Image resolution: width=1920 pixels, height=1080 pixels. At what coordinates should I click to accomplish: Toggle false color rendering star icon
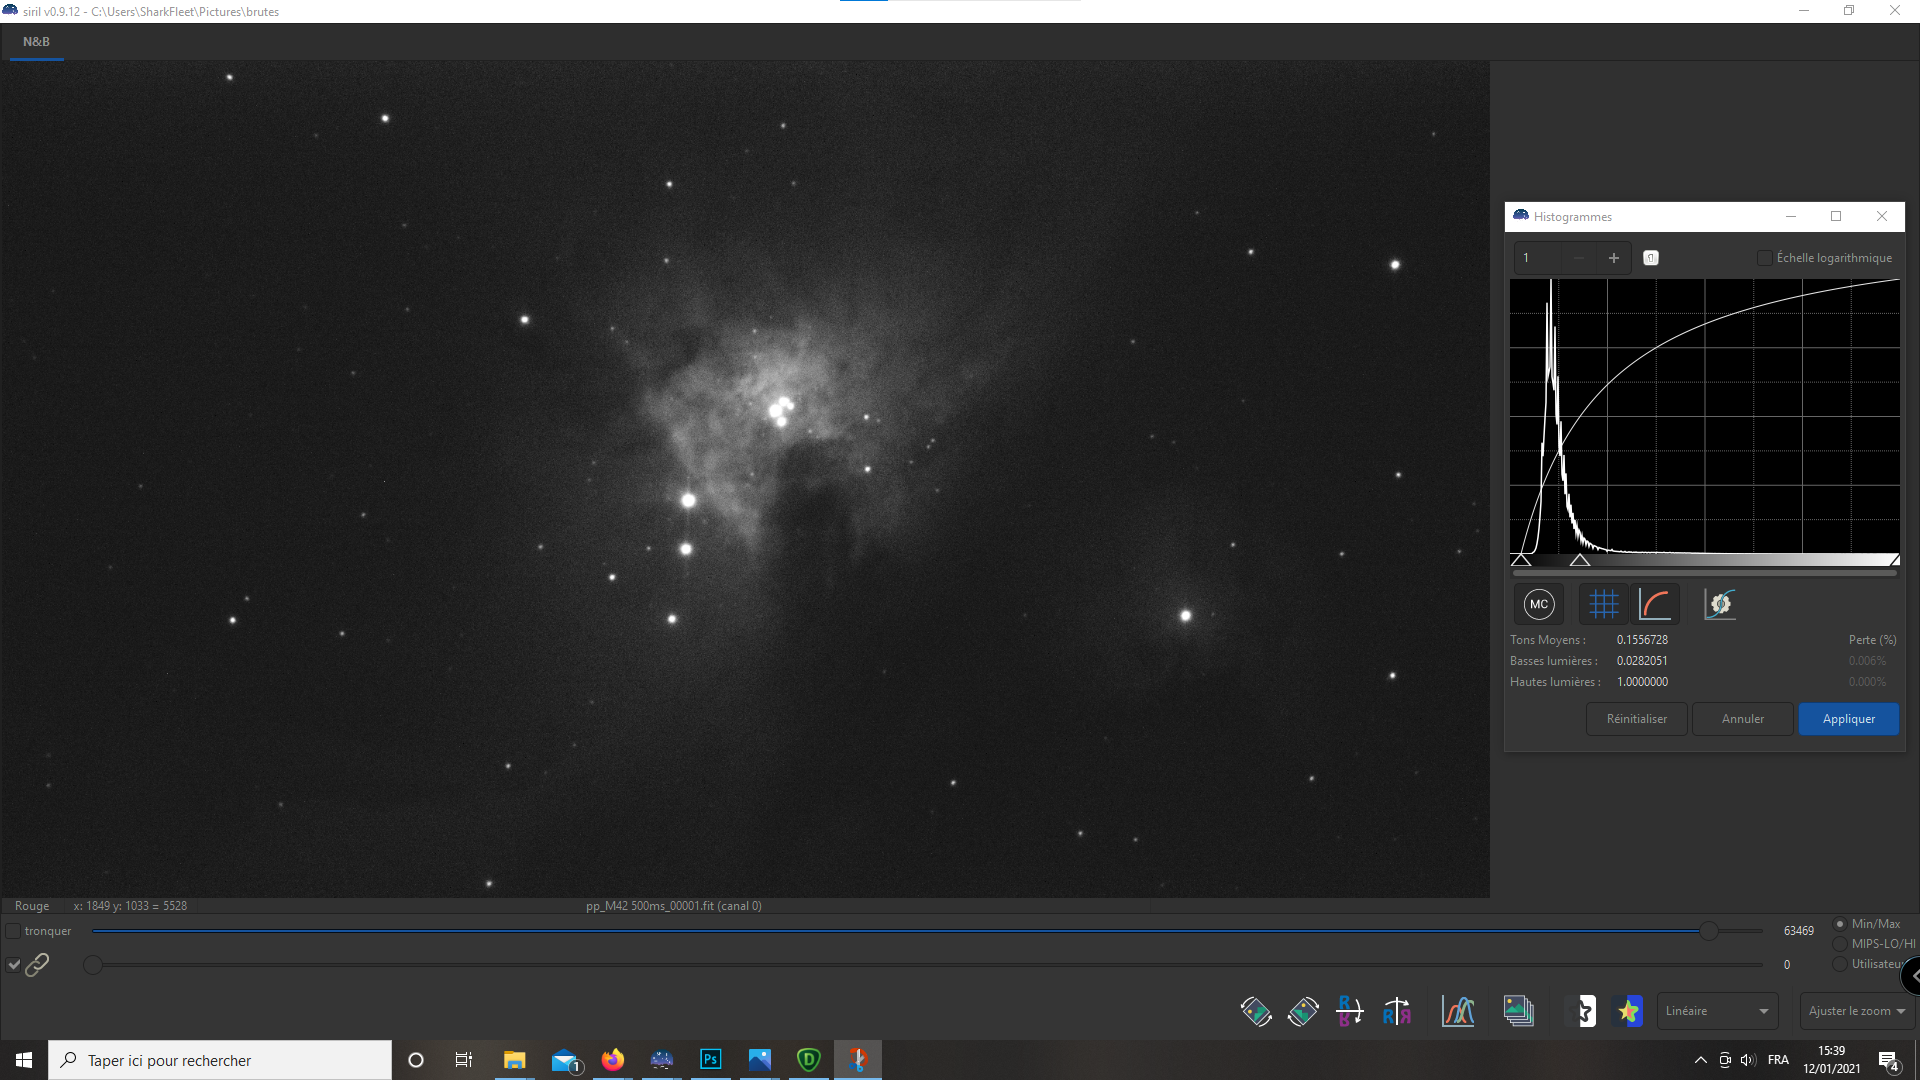point(1629,1011)
